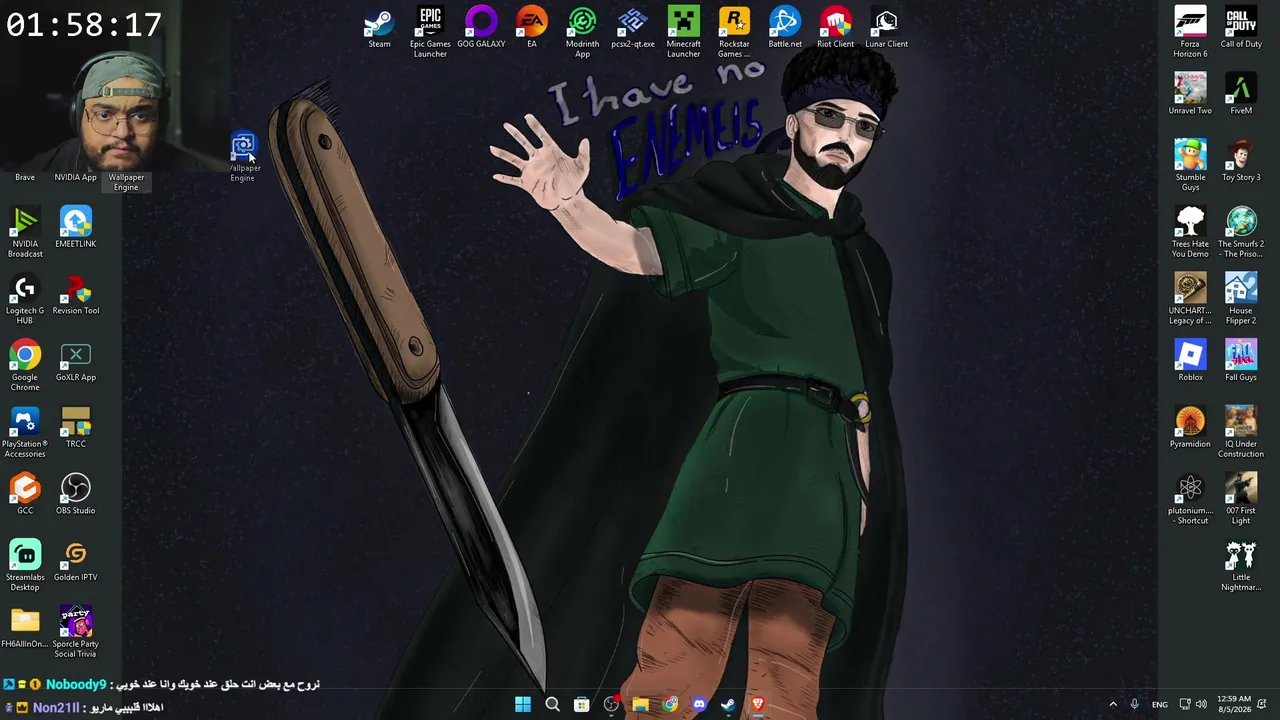Click the GoXLR App icon
The width and height of the screenshot is (1280, 720).
[x=76, y=362]
